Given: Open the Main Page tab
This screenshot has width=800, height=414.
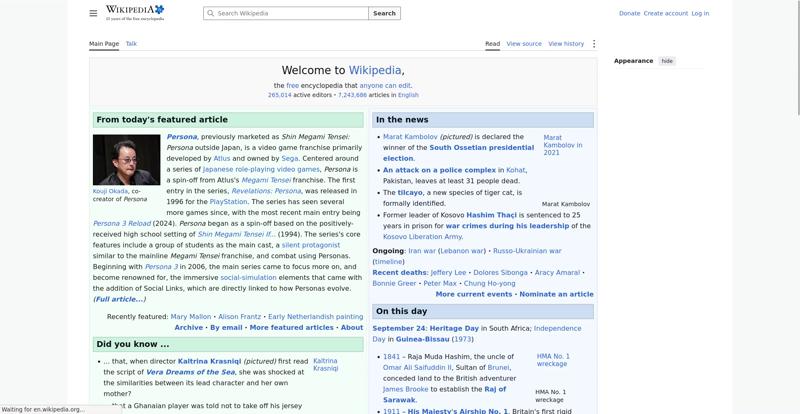Looking at the screenshot, I should 104,44.
